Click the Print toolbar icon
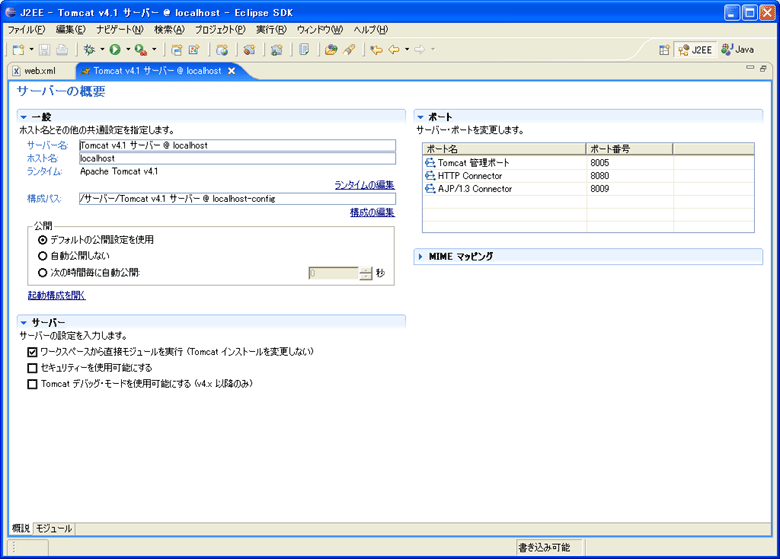 (62, 50)
